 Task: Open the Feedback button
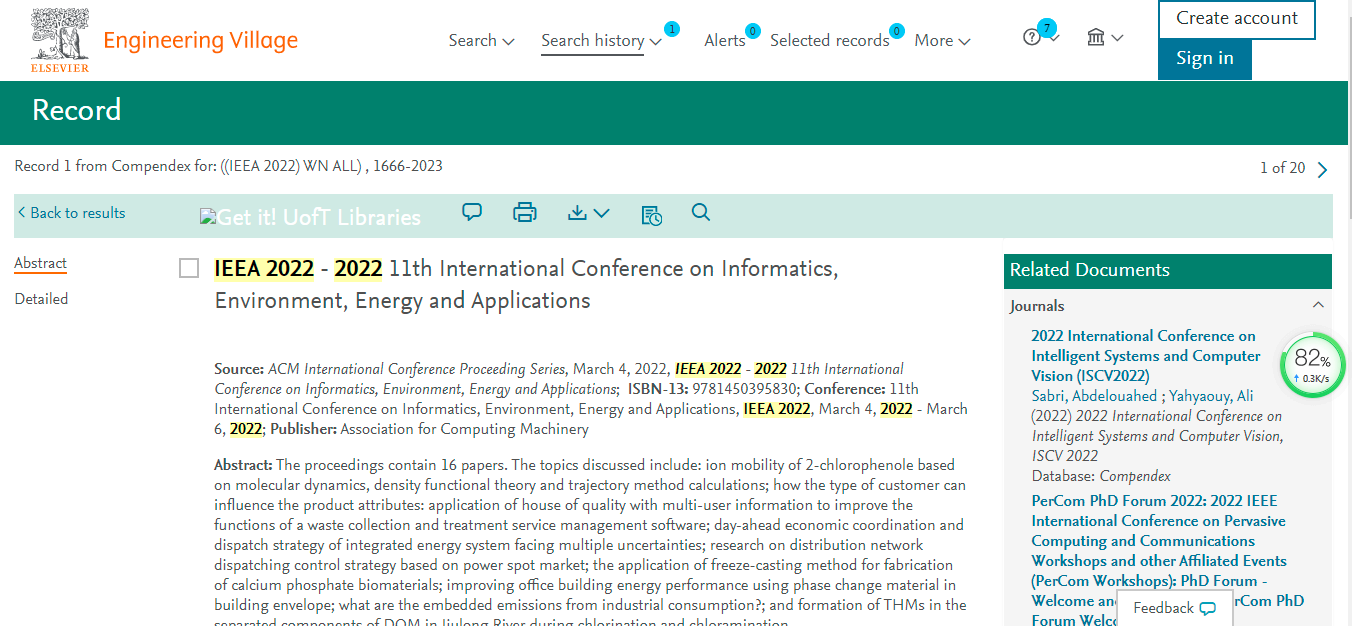point(1174,608)
